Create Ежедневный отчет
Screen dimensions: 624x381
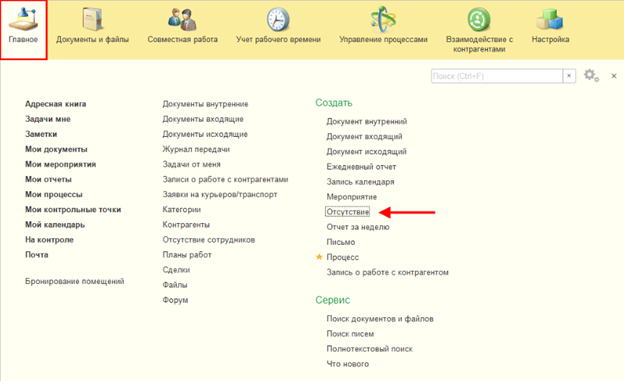(361, 167)
